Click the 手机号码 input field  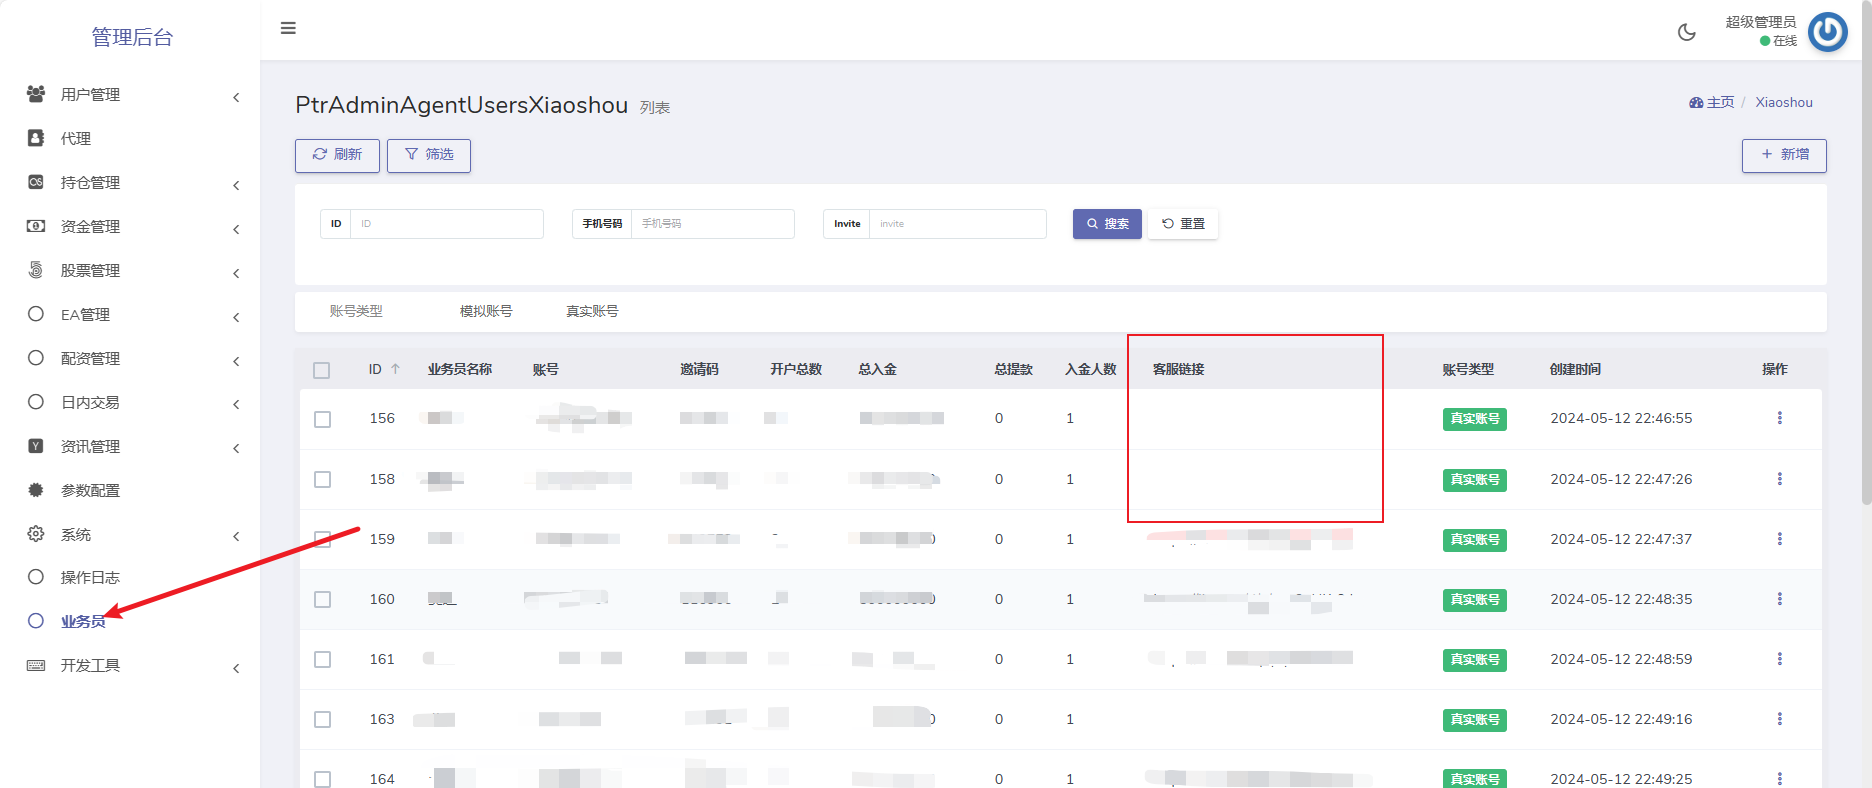click(x=712, y=224)
